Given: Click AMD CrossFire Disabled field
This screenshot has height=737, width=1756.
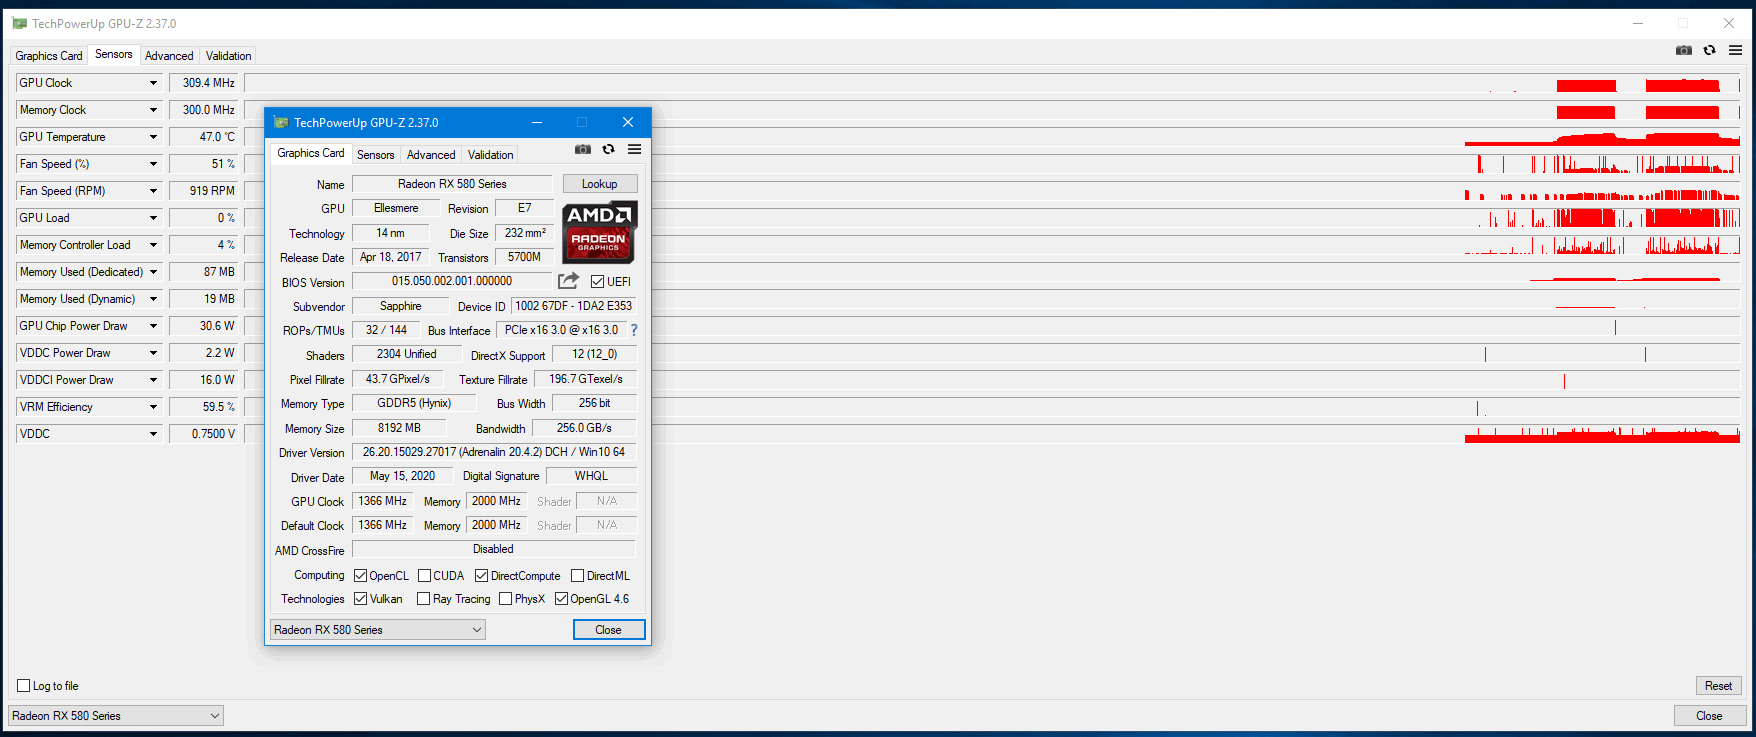Looking at the screenshot, I should tap(494, 549).
